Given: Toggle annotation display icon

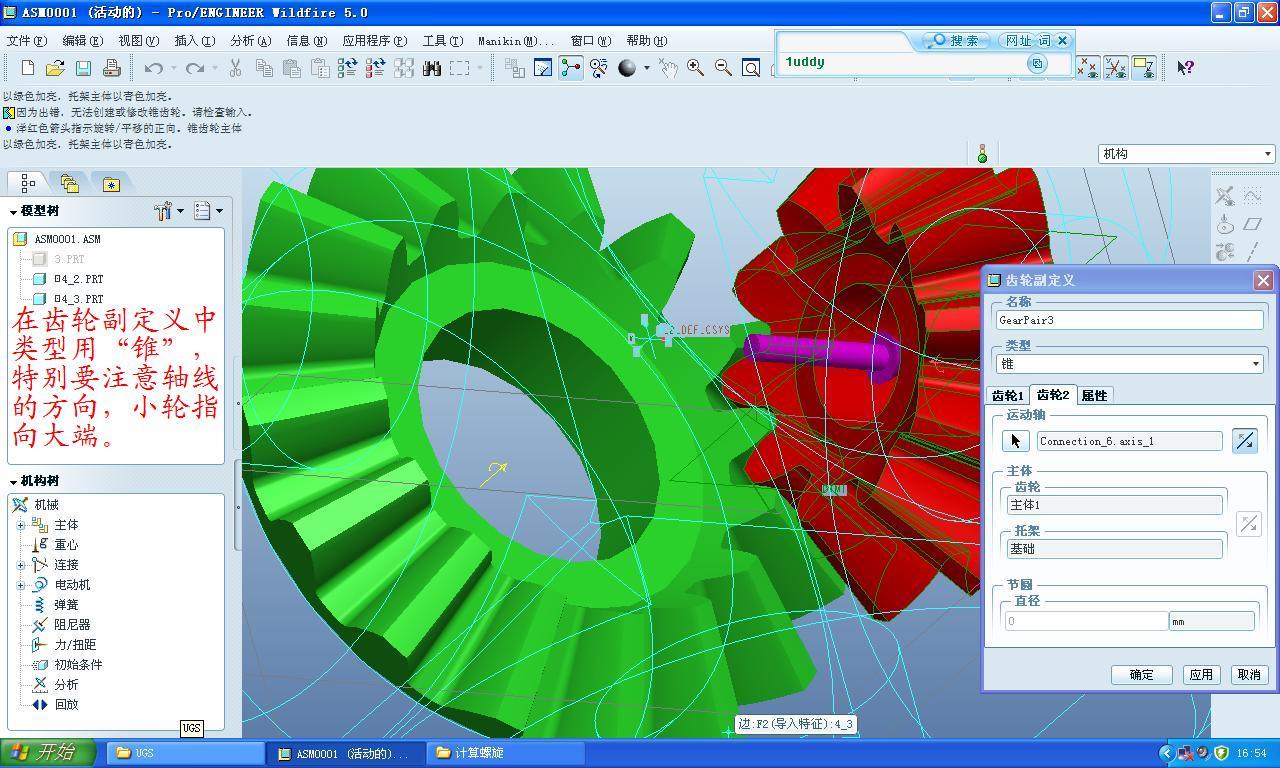Looking at the screenshot, I should coord(1143,68).
